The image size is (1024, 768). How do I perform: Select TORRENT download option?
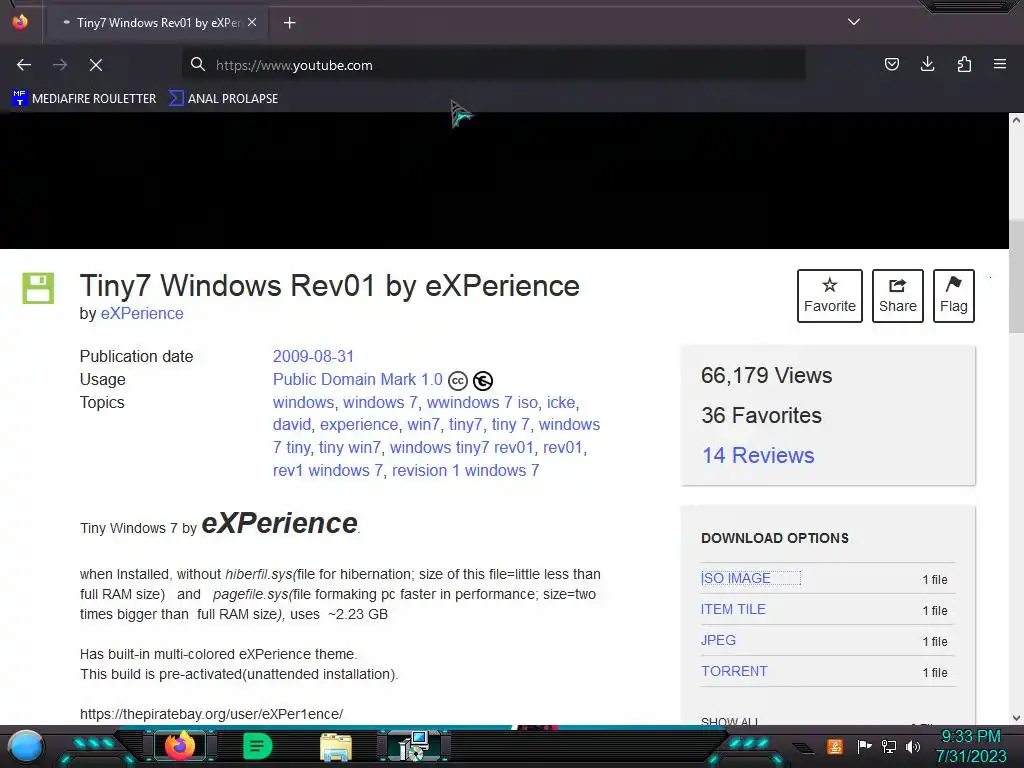point(734,671)
